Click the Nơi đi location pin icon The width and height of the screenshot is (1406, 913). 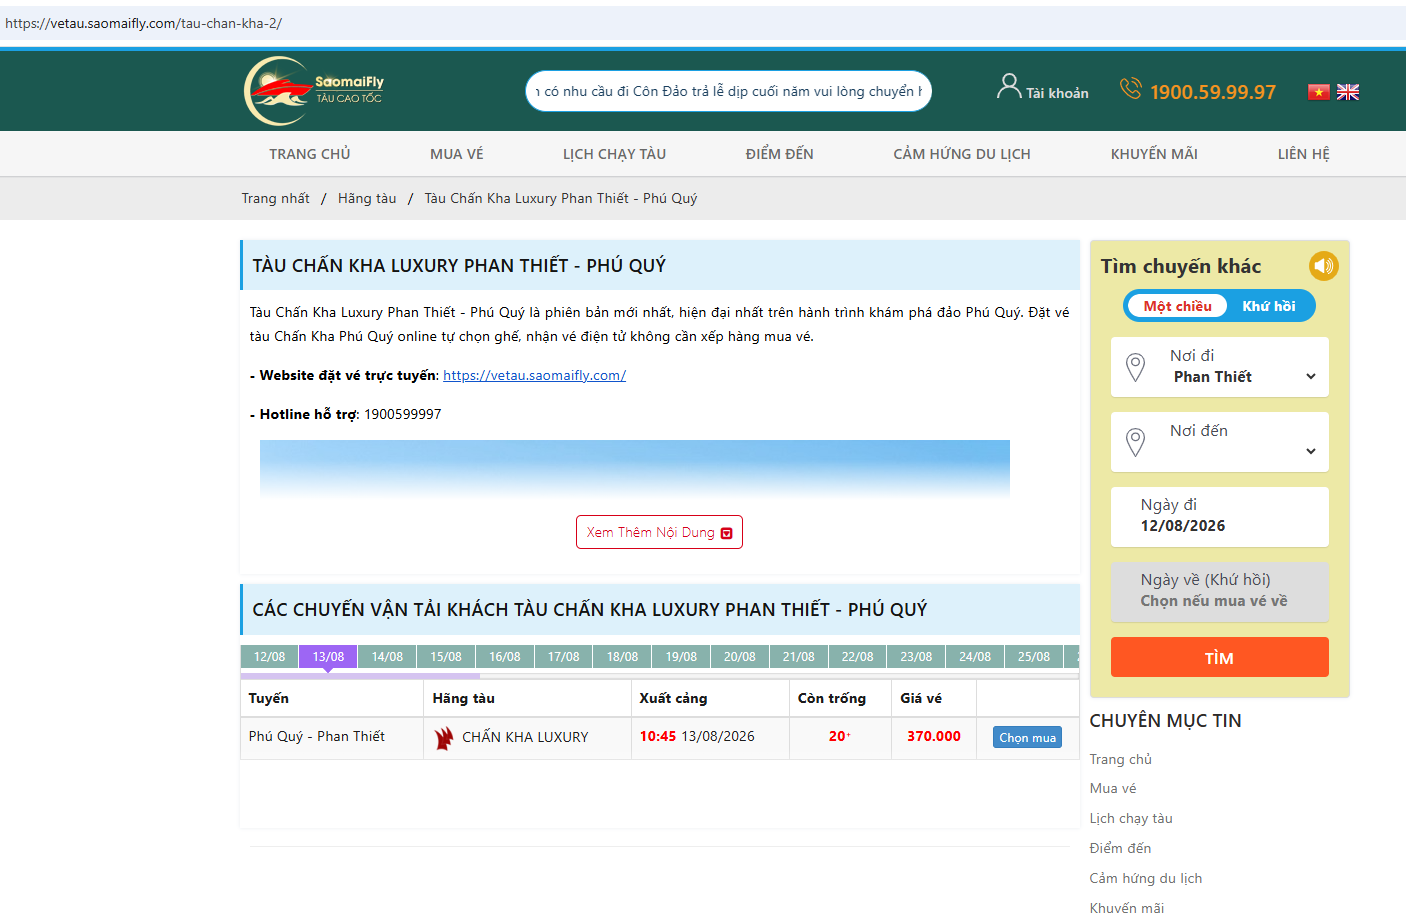tap(1135, 367)
